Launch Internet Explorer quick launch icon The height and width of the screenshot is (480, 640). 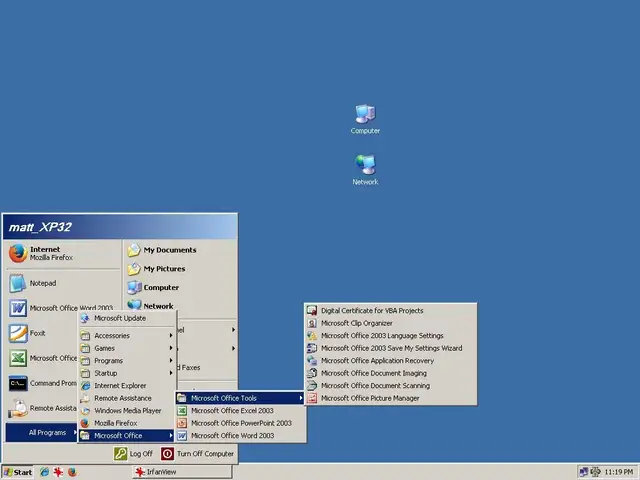coord(44,472)
